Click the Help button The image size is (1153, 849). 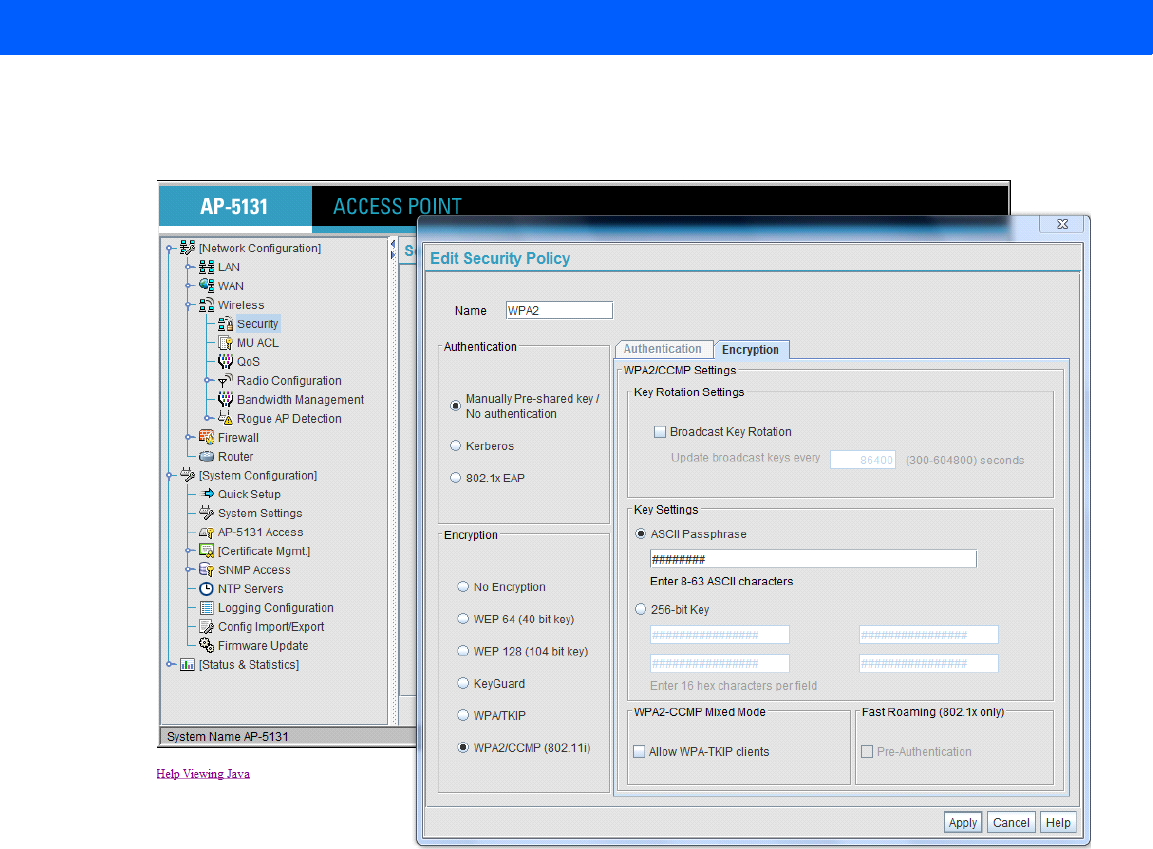[x=1058, y=823]
